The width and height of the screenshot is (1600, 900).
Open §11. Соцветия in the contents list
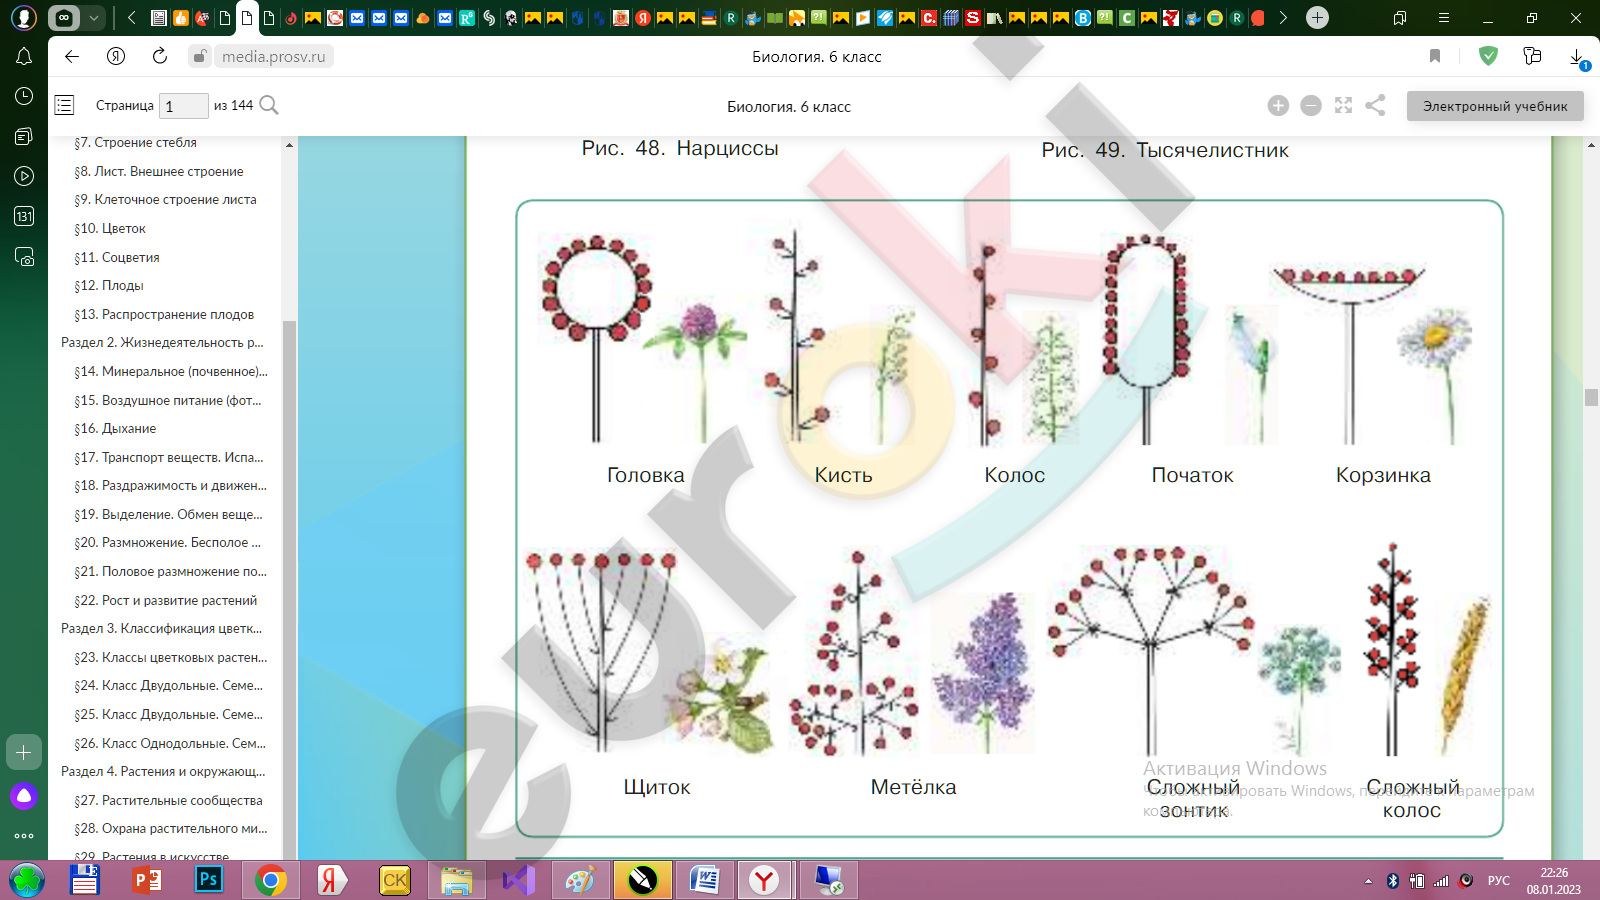coord(117,257)
